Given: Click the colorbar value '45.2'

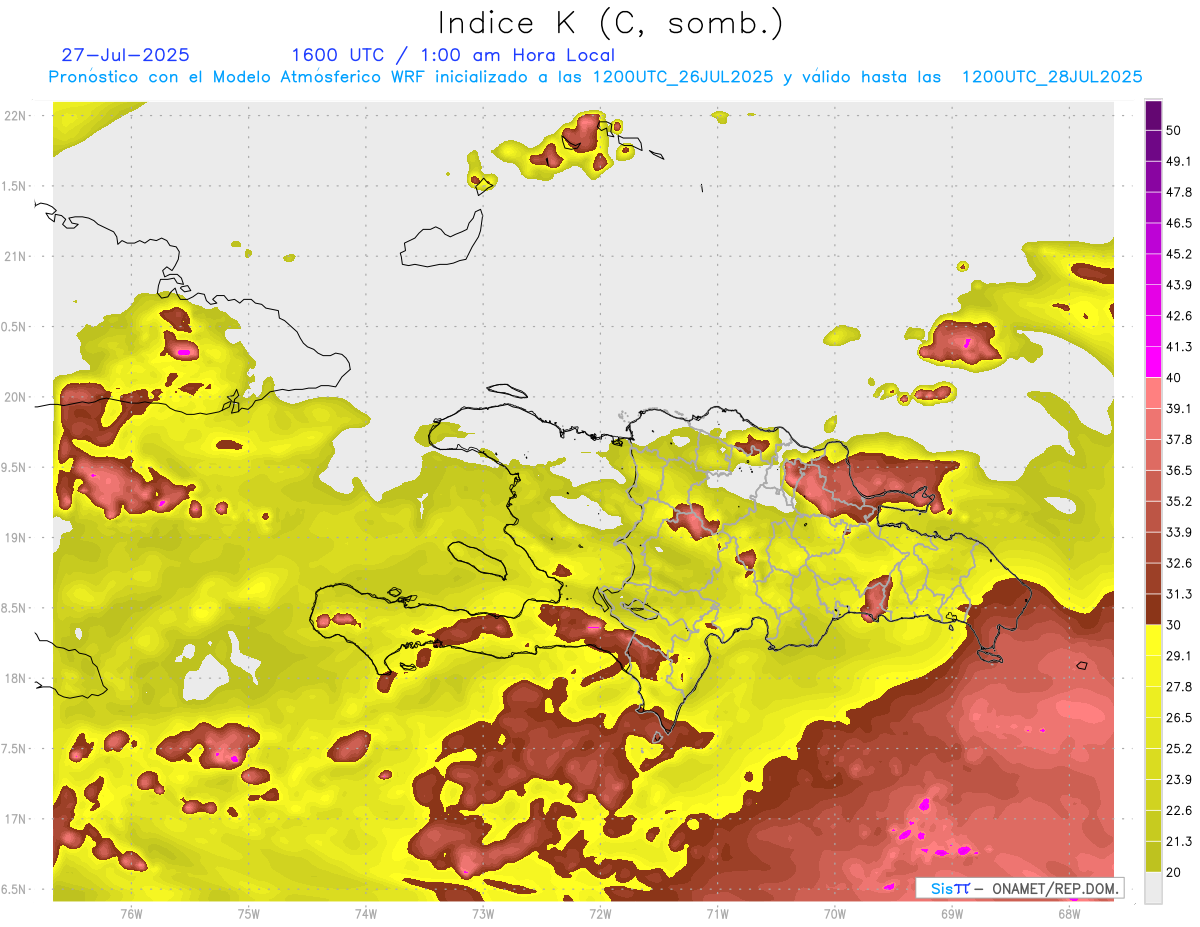Looking at the screenshot, I should click(1179, 254).
